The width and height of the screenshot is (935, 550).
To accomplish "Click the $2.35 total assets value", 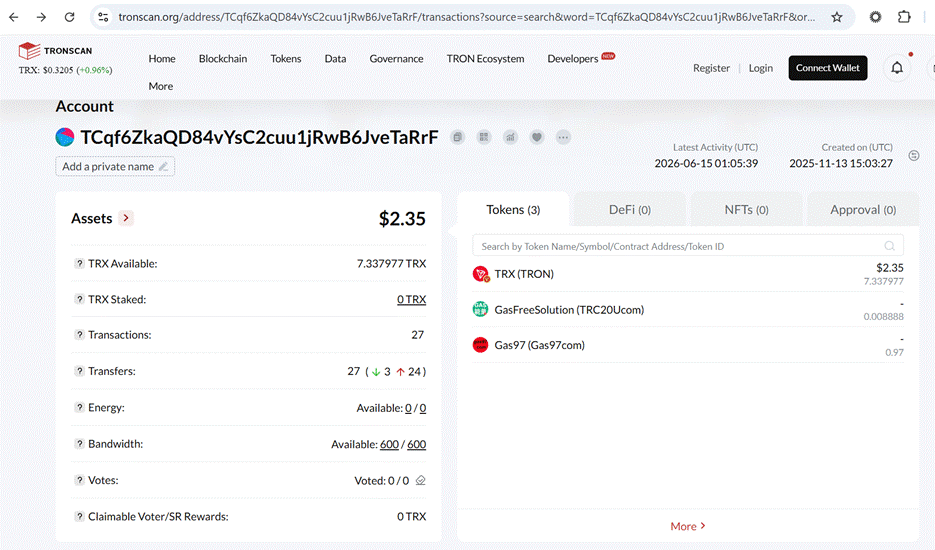I will click(x=403, y=218).
